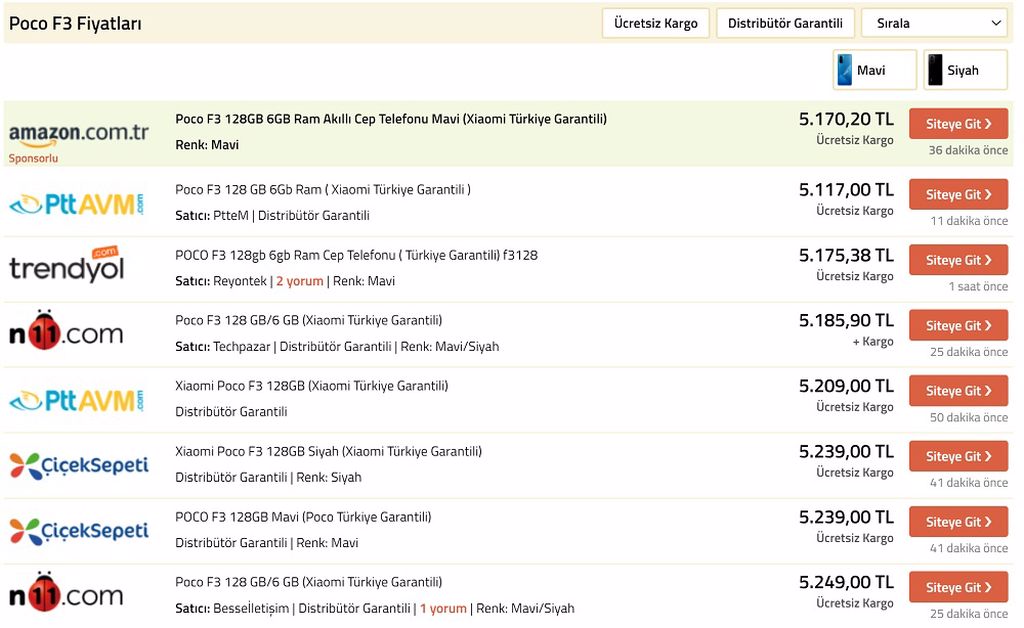Select the Siyah color option

pyautogui.click(x=965, y=70)
